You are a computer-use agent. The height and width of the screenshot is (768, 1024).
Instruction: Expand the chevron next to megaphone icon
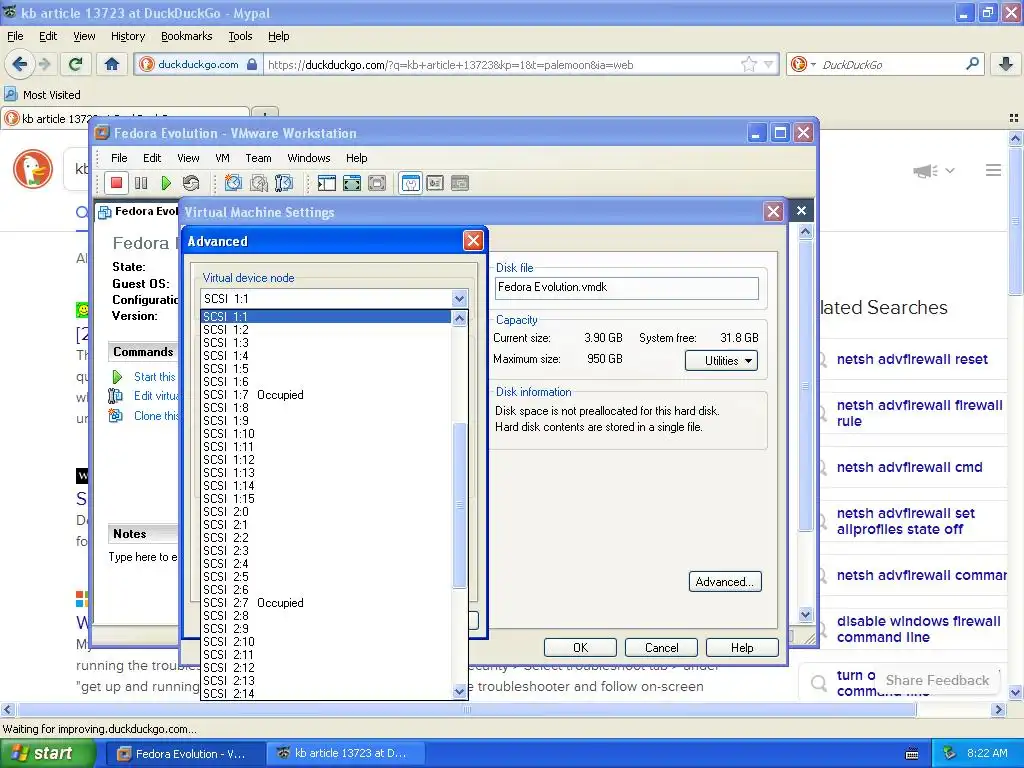tap(950, 170)
